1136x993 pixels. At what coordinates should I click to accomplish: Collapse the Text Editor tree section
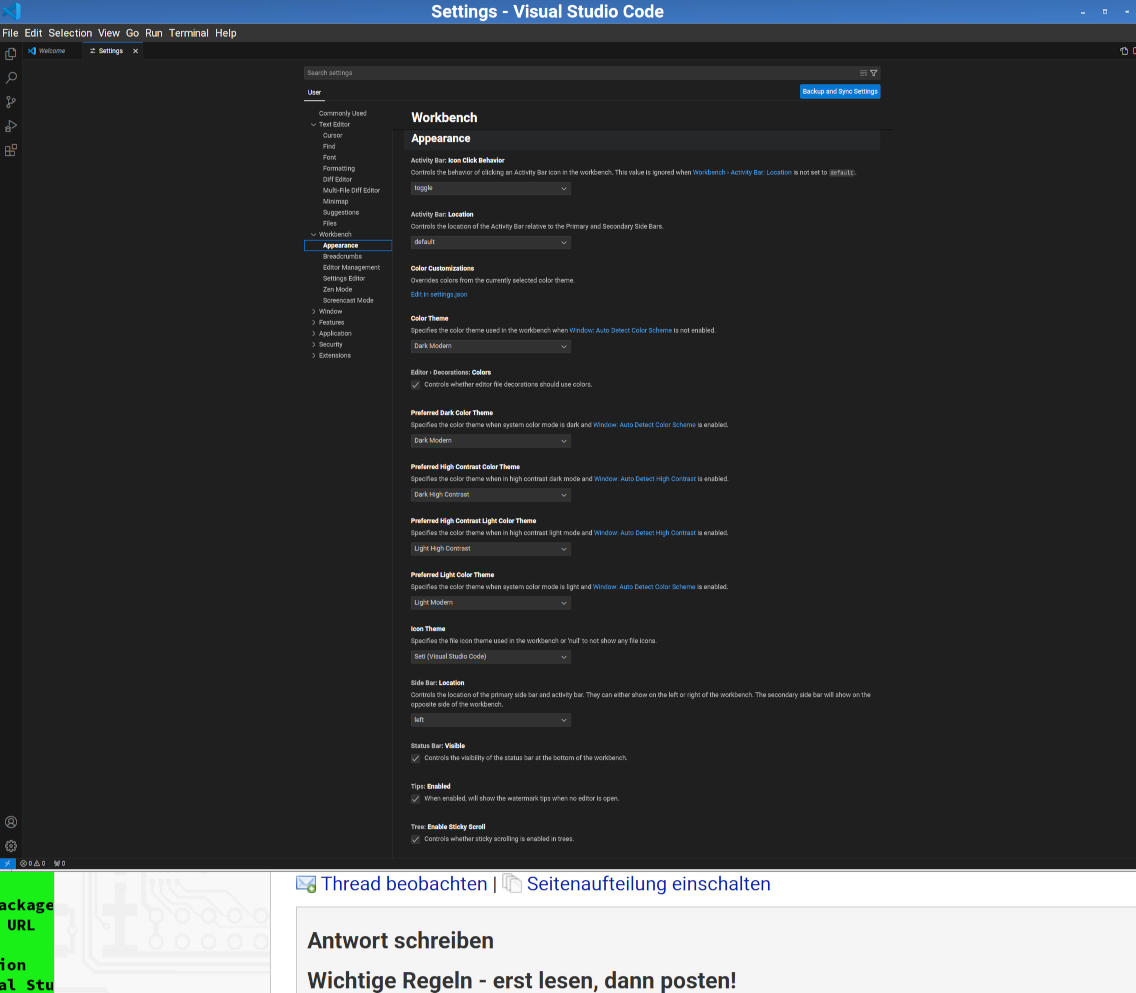click(314, 125)
